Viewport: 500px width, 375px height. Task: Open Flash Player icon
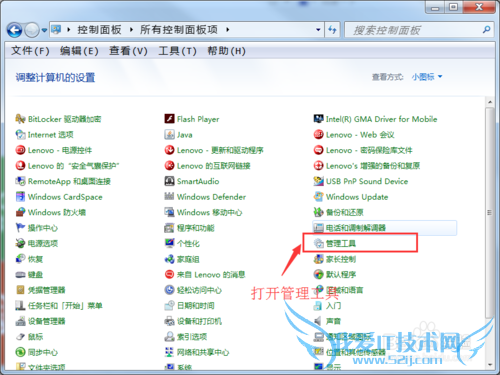169,119
